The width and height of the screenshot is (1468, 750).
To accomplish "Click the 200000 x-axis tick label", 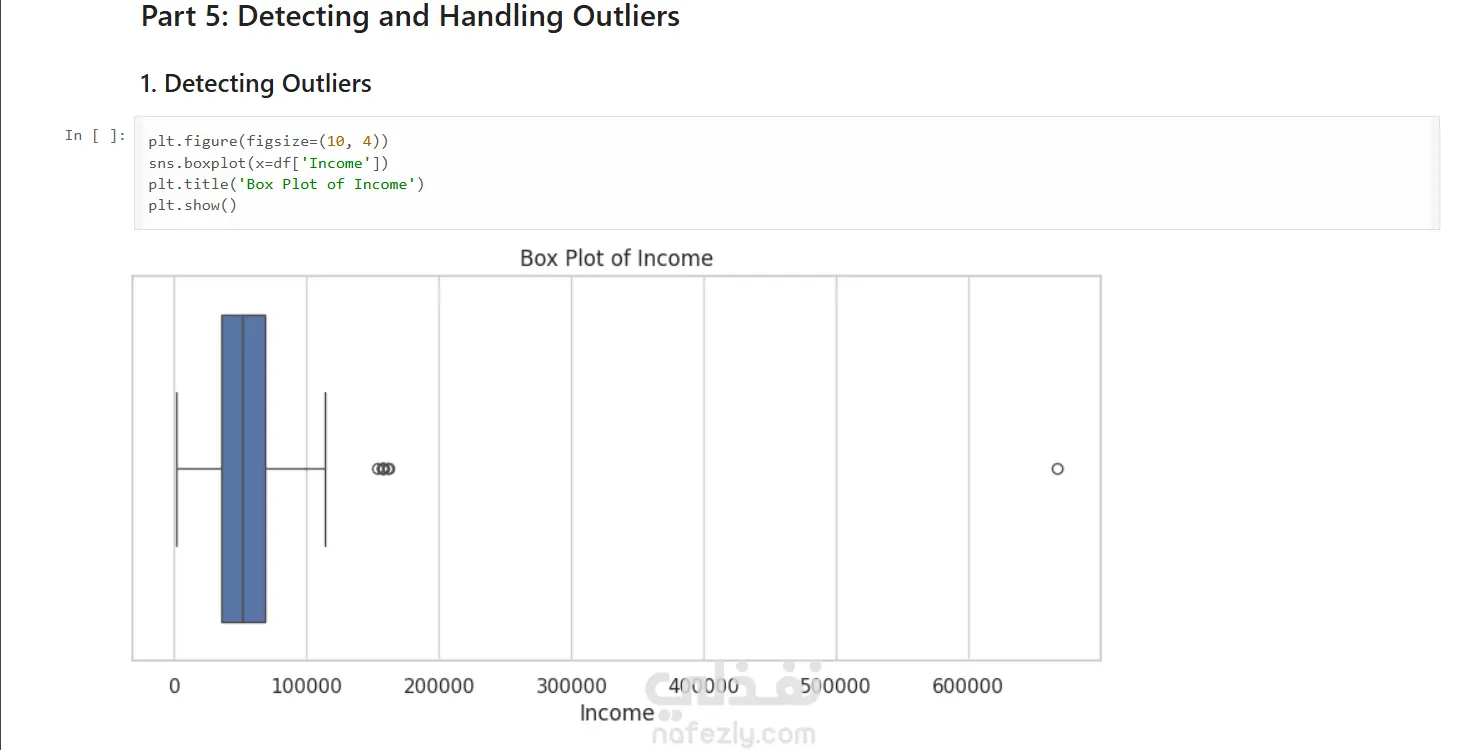I will [x=439, y=687].
